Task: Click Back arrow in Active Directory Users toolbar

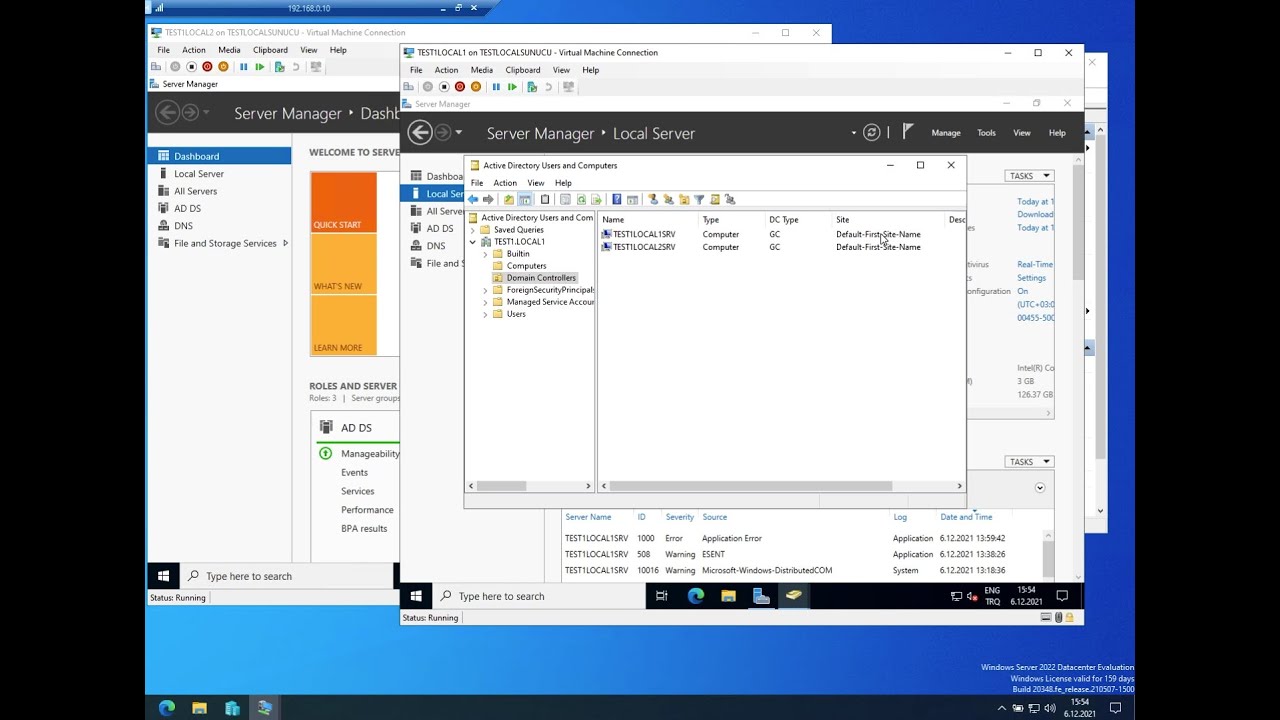Action: [x=473, y=199]
